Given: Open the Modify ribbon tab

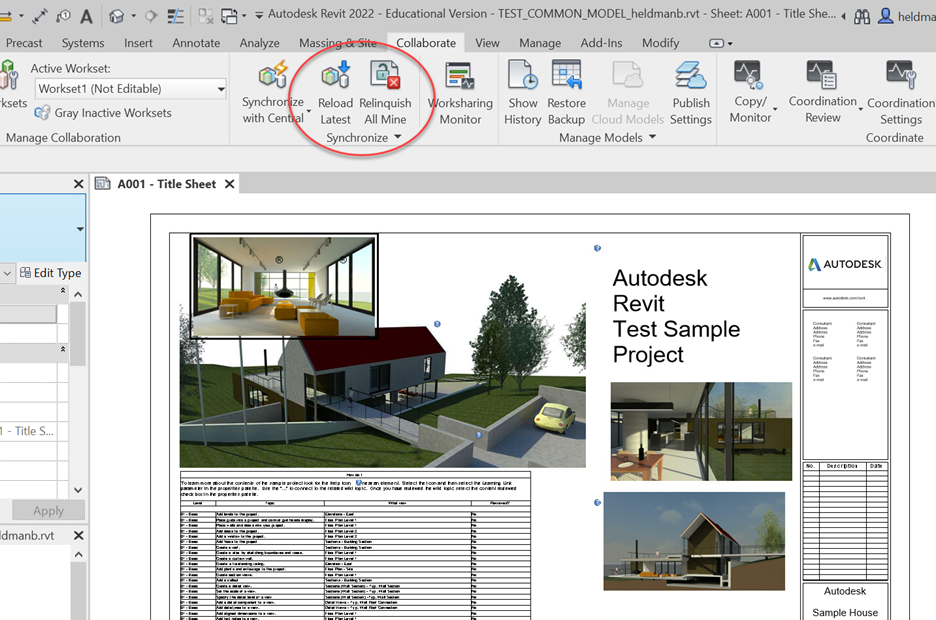Looking at the screenshot, I should point(661,43).
